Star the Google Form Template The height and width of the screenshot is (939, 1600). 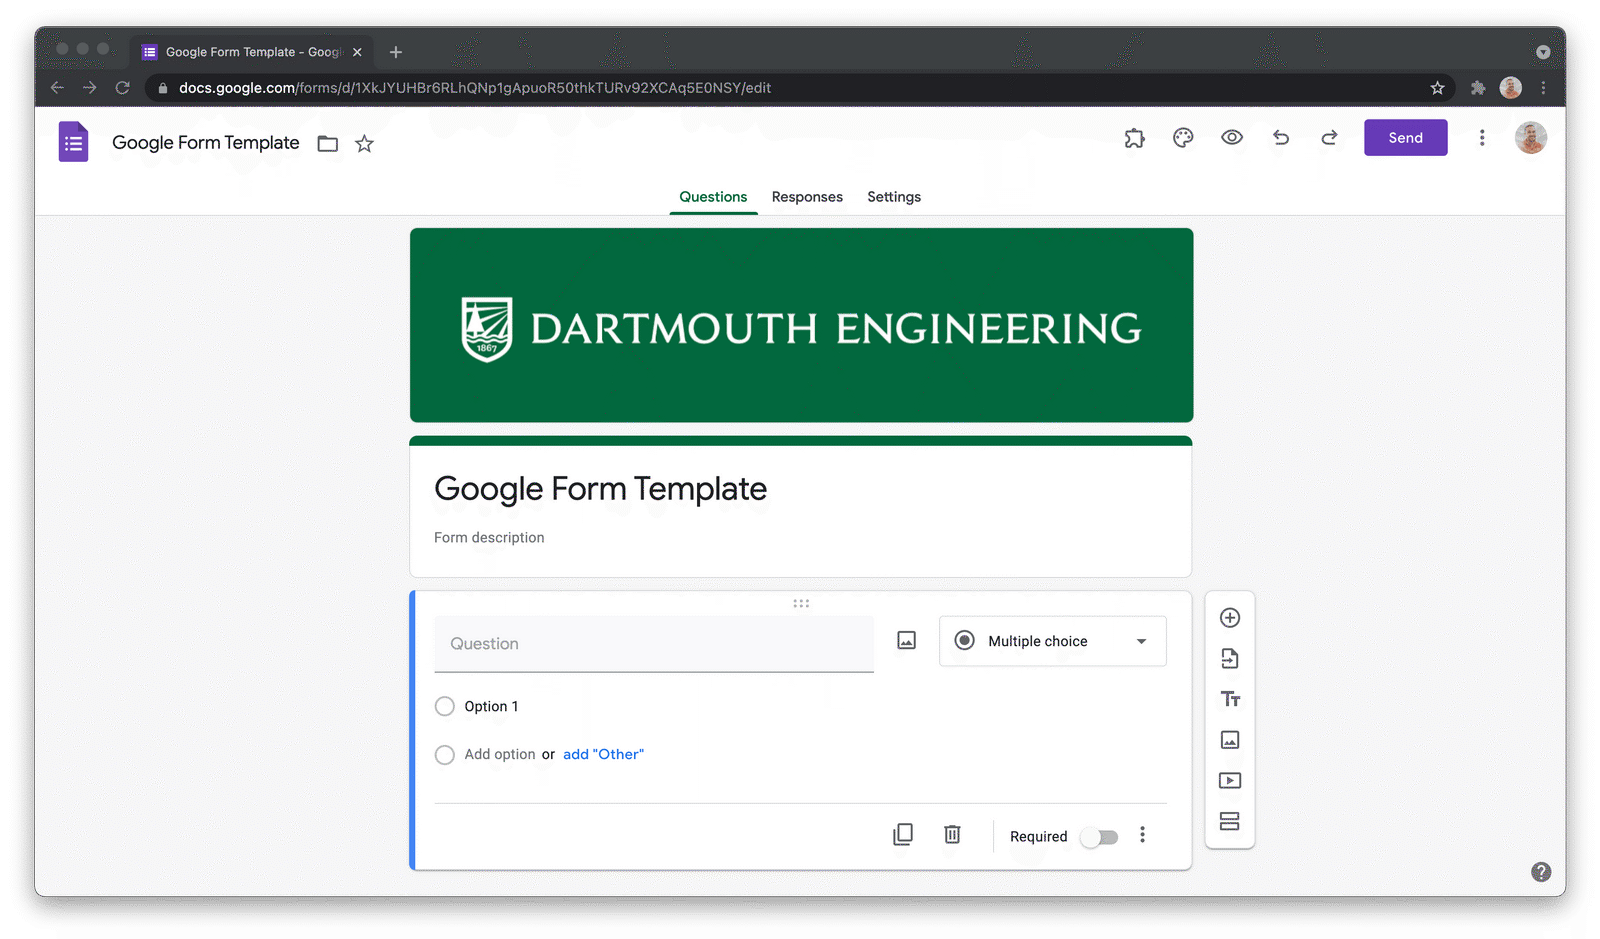tap(365, 144)
